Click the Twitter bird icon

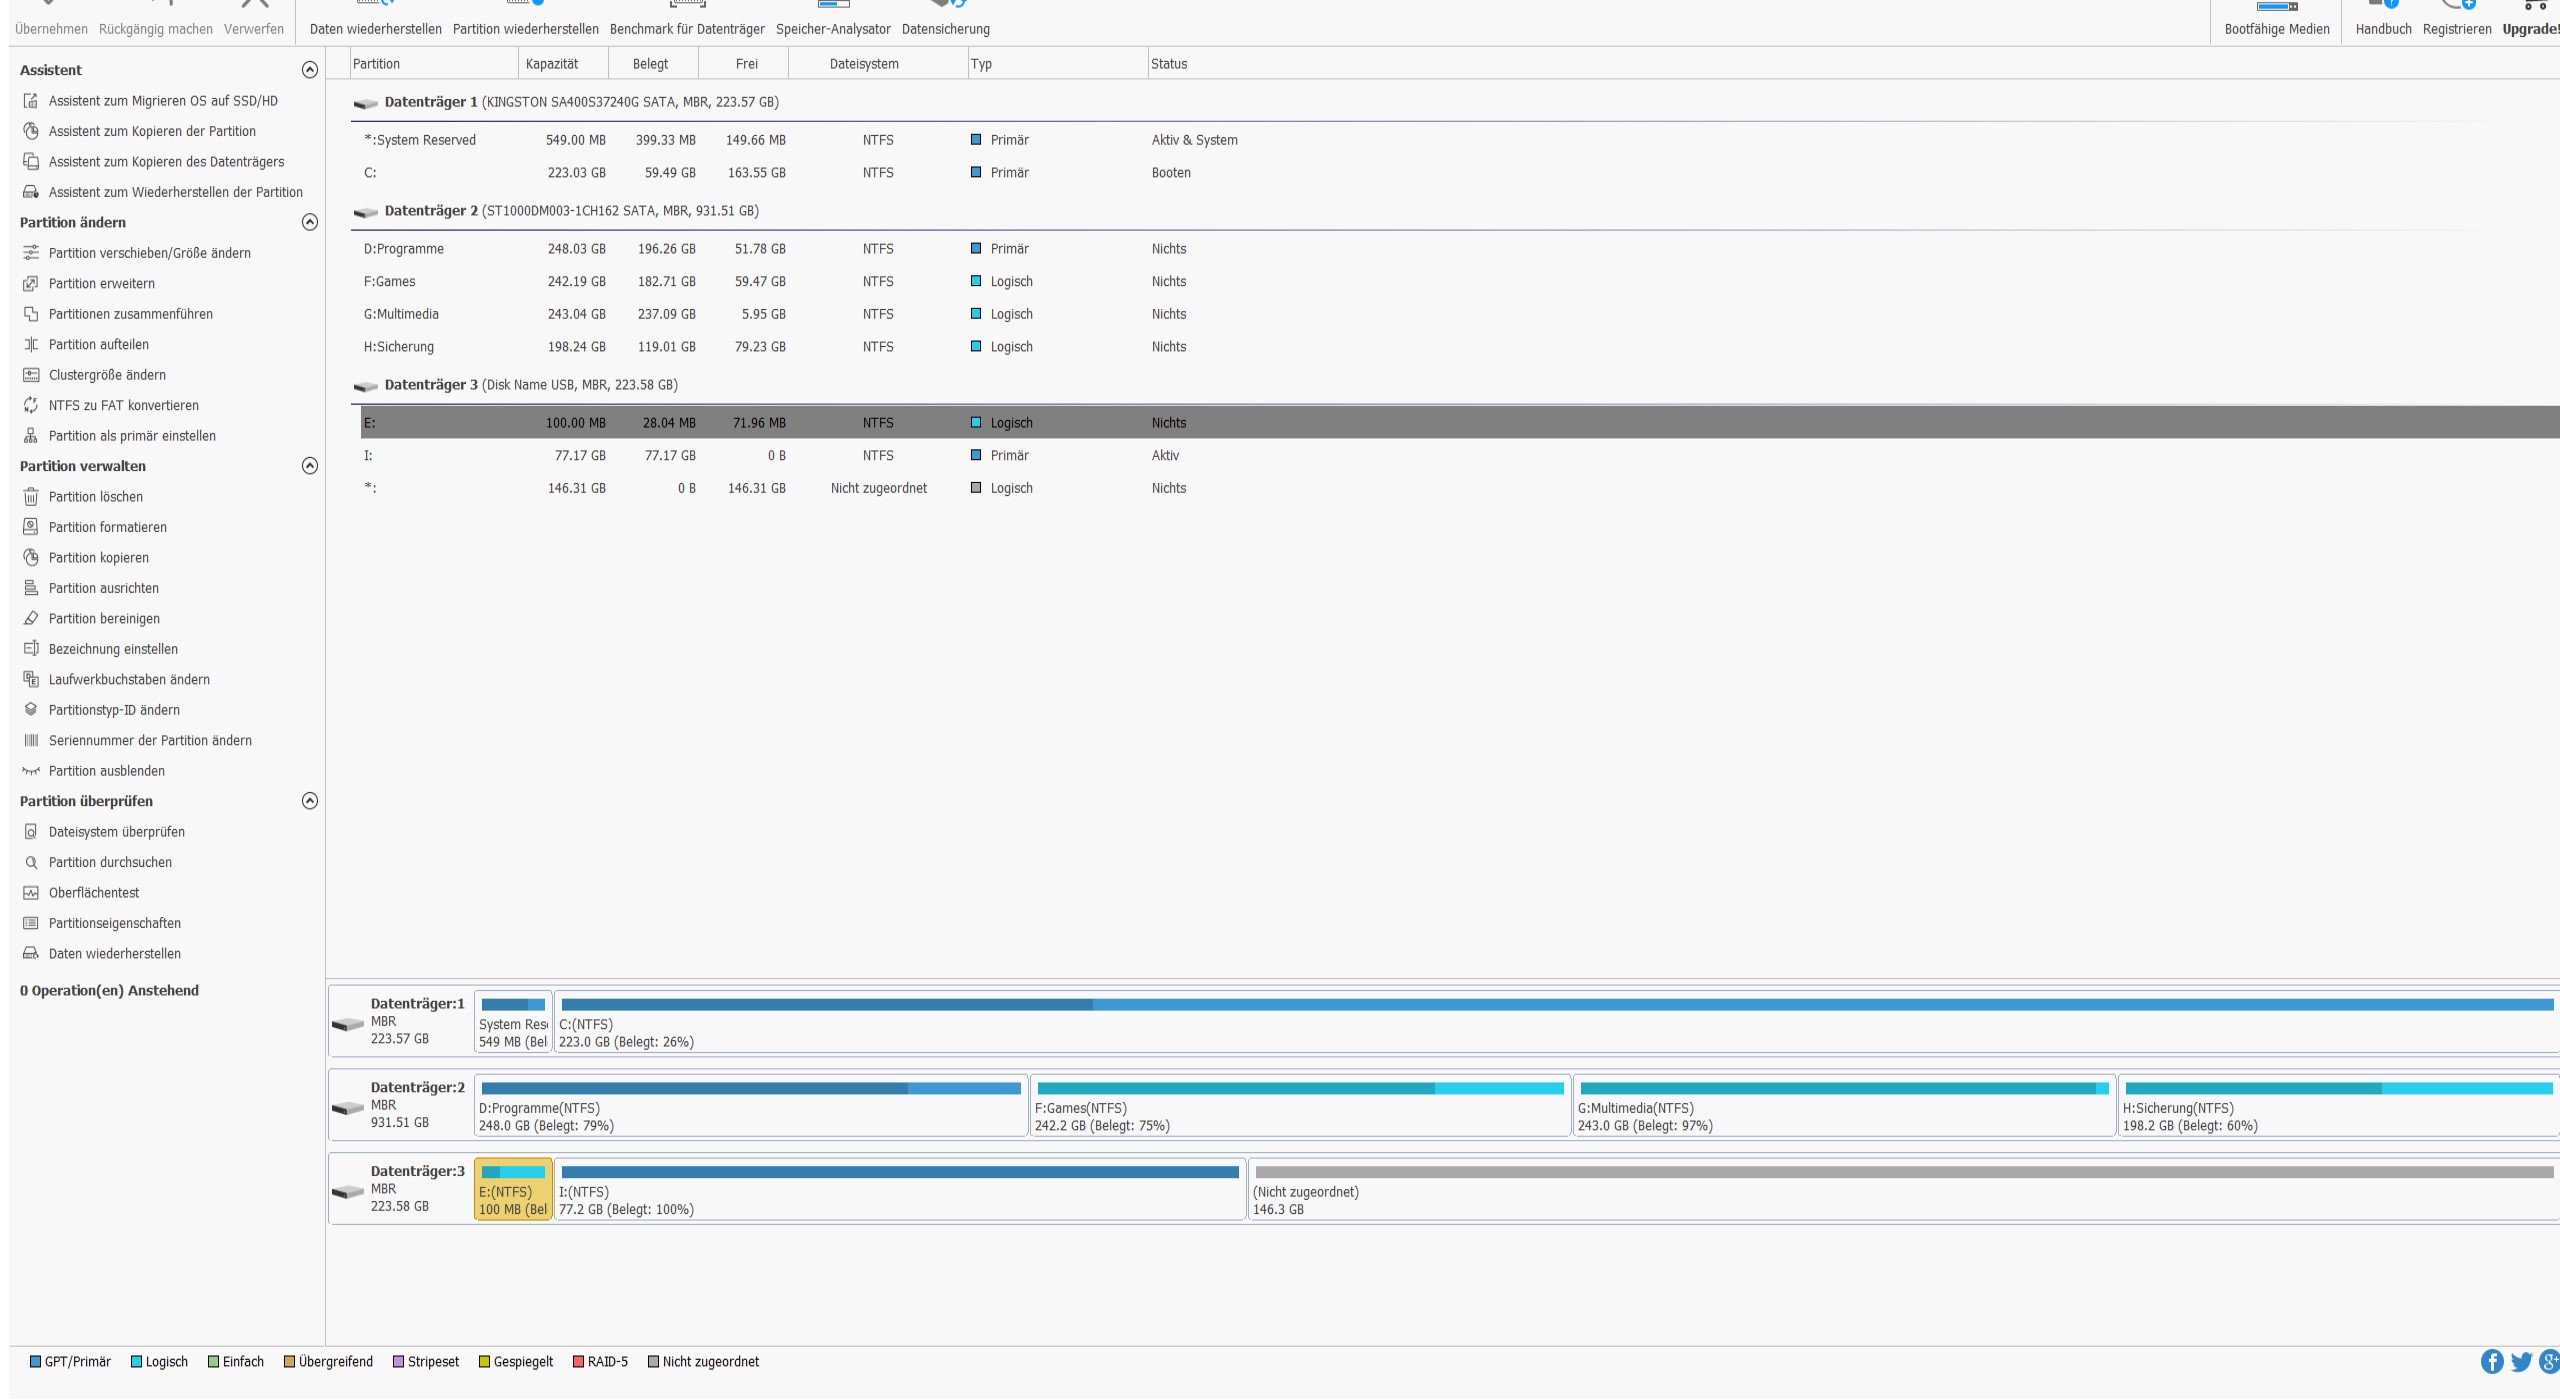pyautogui.click(x=2521, y=1362)
